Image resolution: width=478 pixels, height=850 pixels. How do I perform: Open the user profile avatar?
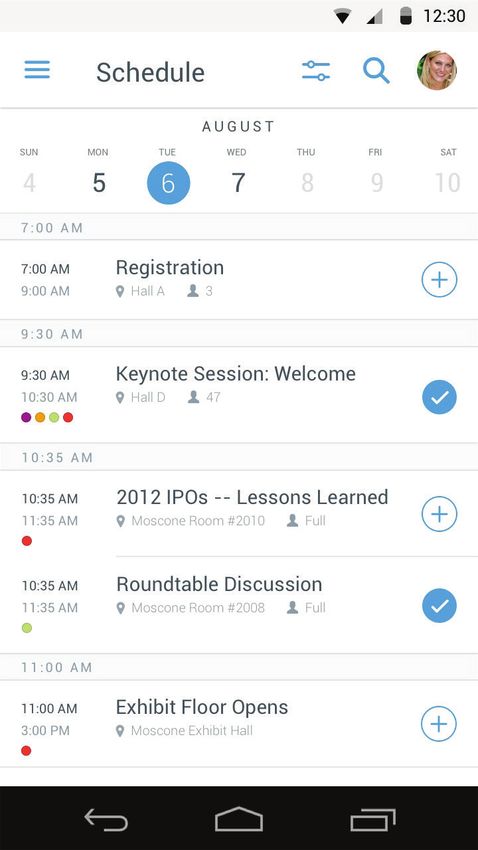[x=437, y=70]
